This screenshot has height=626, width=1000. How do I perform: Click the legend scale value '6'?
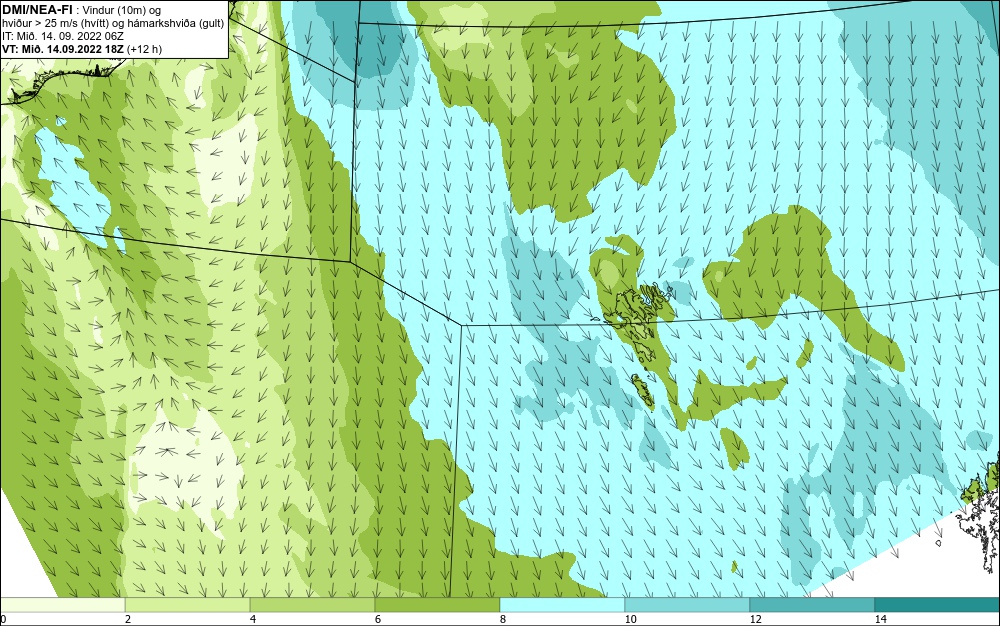[378, 619]
